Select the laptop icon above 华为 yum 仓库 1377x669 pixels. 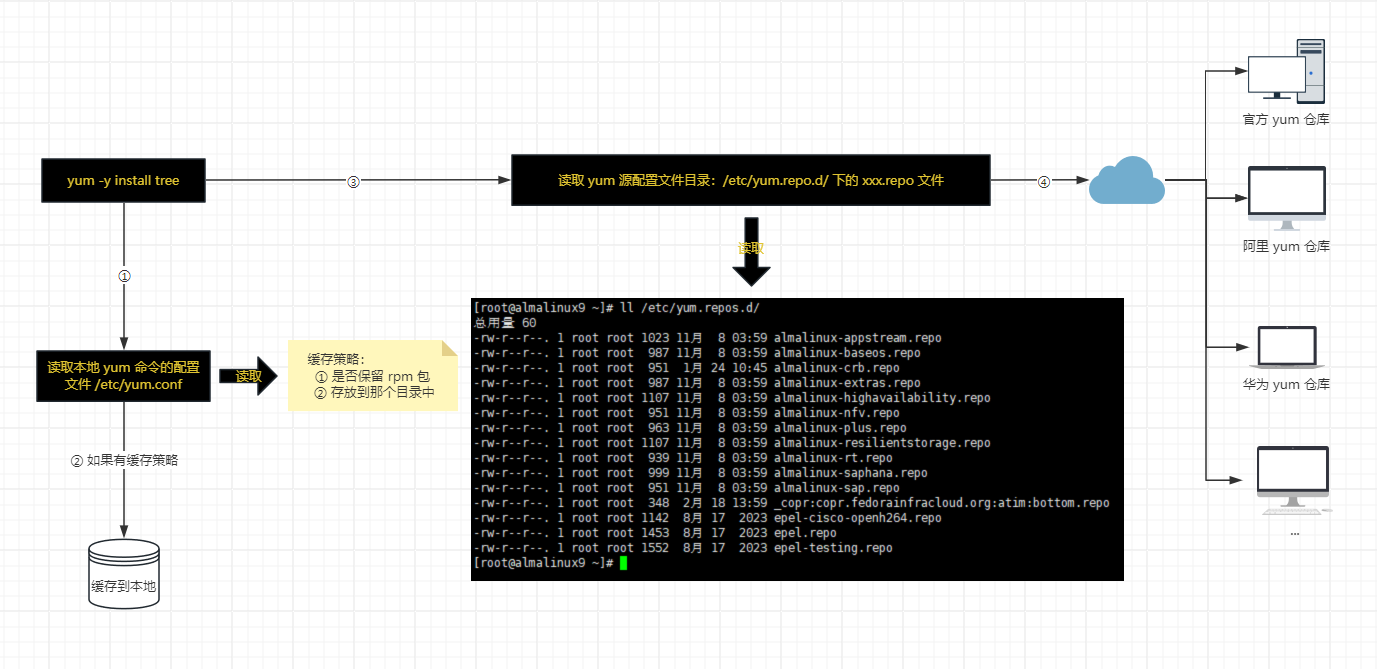[1286, 347]
